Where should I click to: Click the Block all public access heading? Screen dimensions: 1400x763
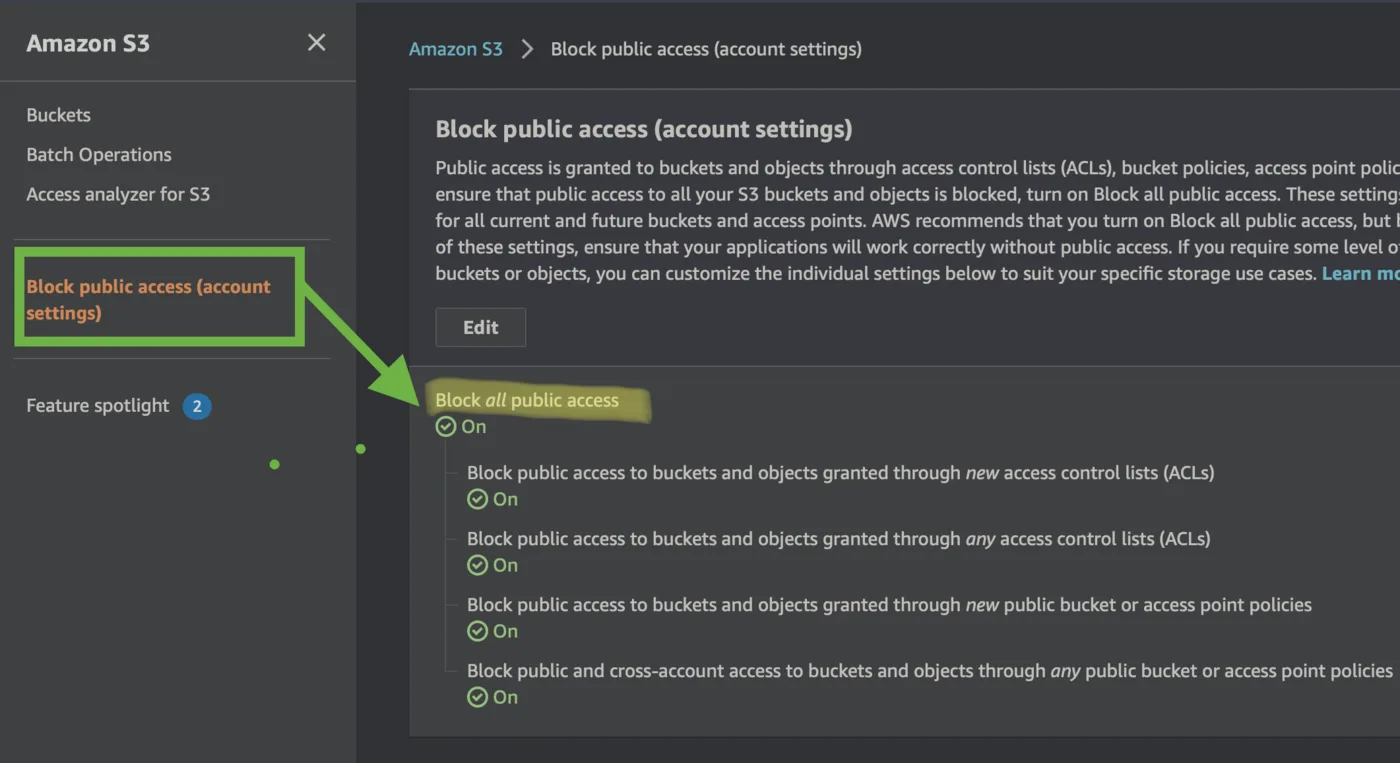(527, 400)
